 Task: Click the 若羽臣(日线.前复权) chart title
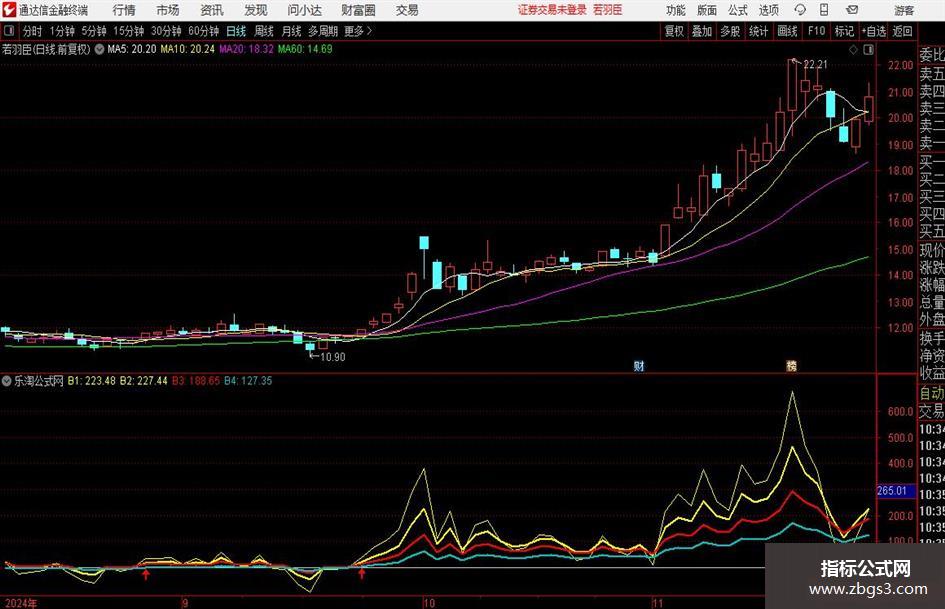tap(46, 49)
